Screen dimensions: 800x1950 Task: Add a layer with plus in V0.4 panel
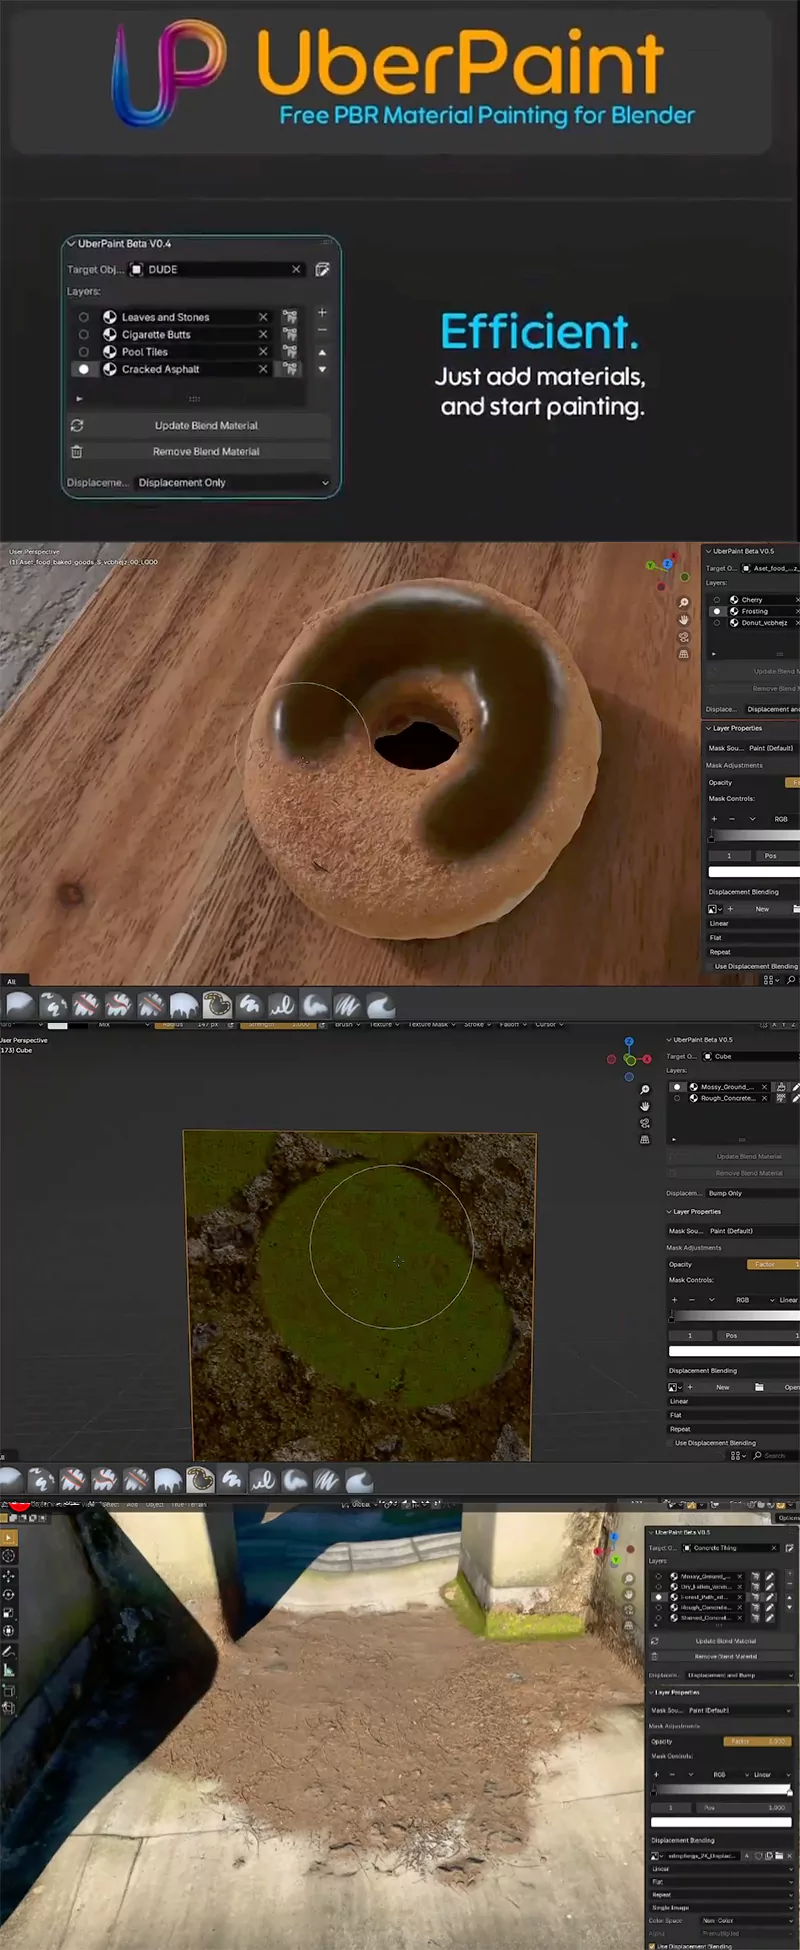pyautogui.click(x=322, y=313)
